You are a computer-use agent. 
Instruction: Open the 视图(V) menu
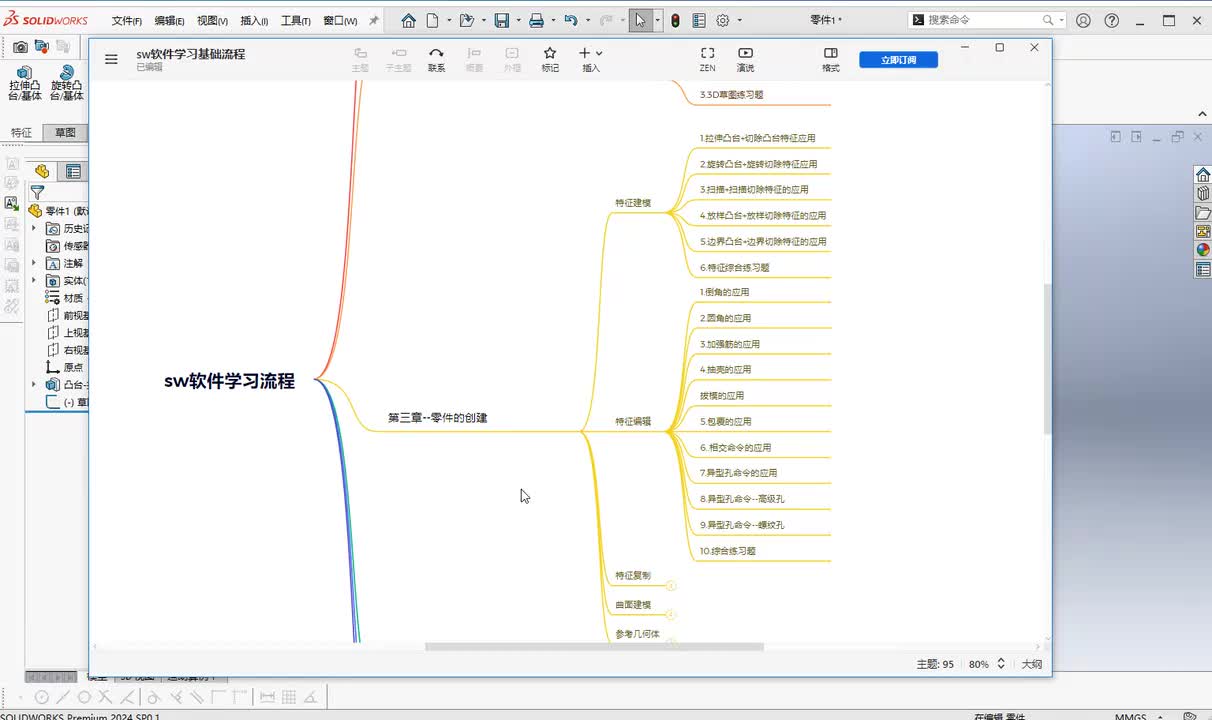[x=212, y=21]
